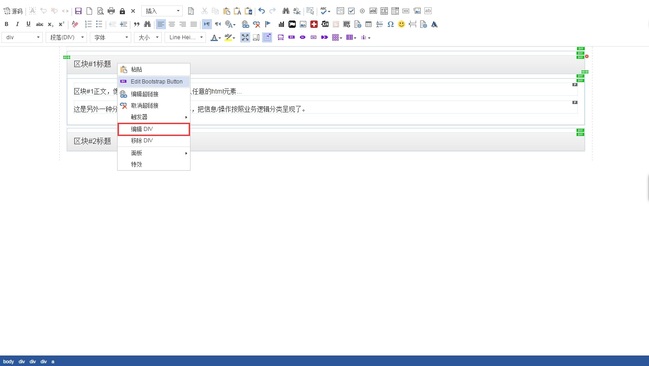Click the Source (源码) button
This screenshot has height=366, width=649.
pyautogui.click(x=13, y=11)
